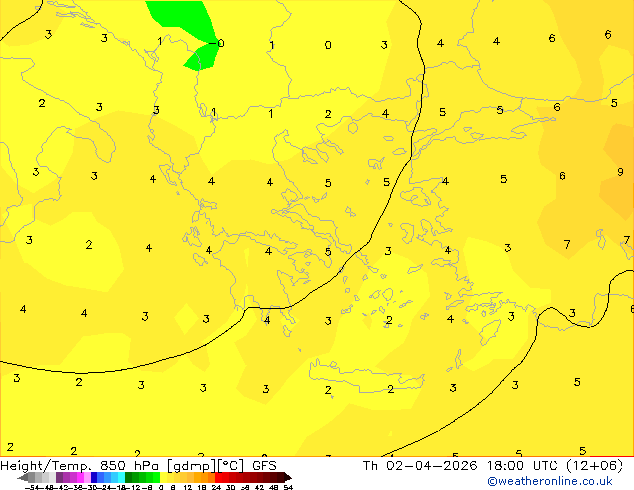Click the weatheronline.co.uk copyright link
Image resolution: width=634 pixels, height=490 pixels.
coord(550,481)
